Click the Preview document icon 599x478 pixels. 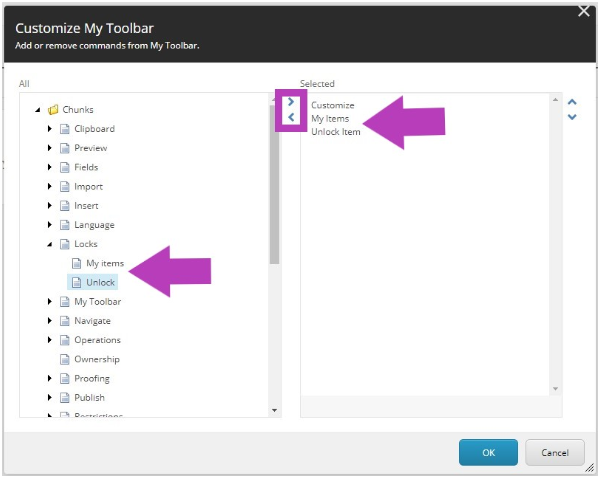[65, 148]
